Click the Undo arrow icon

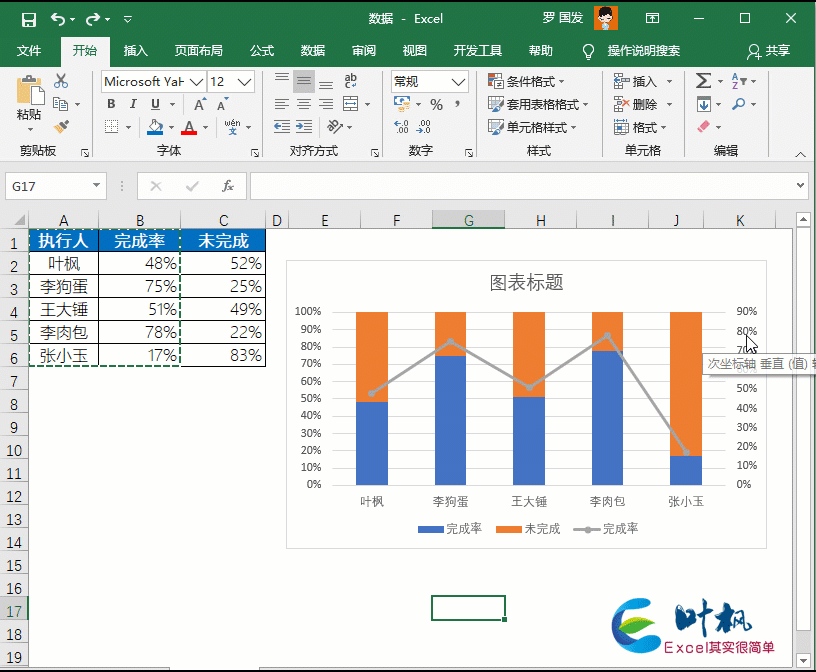[x=57, y=18]
